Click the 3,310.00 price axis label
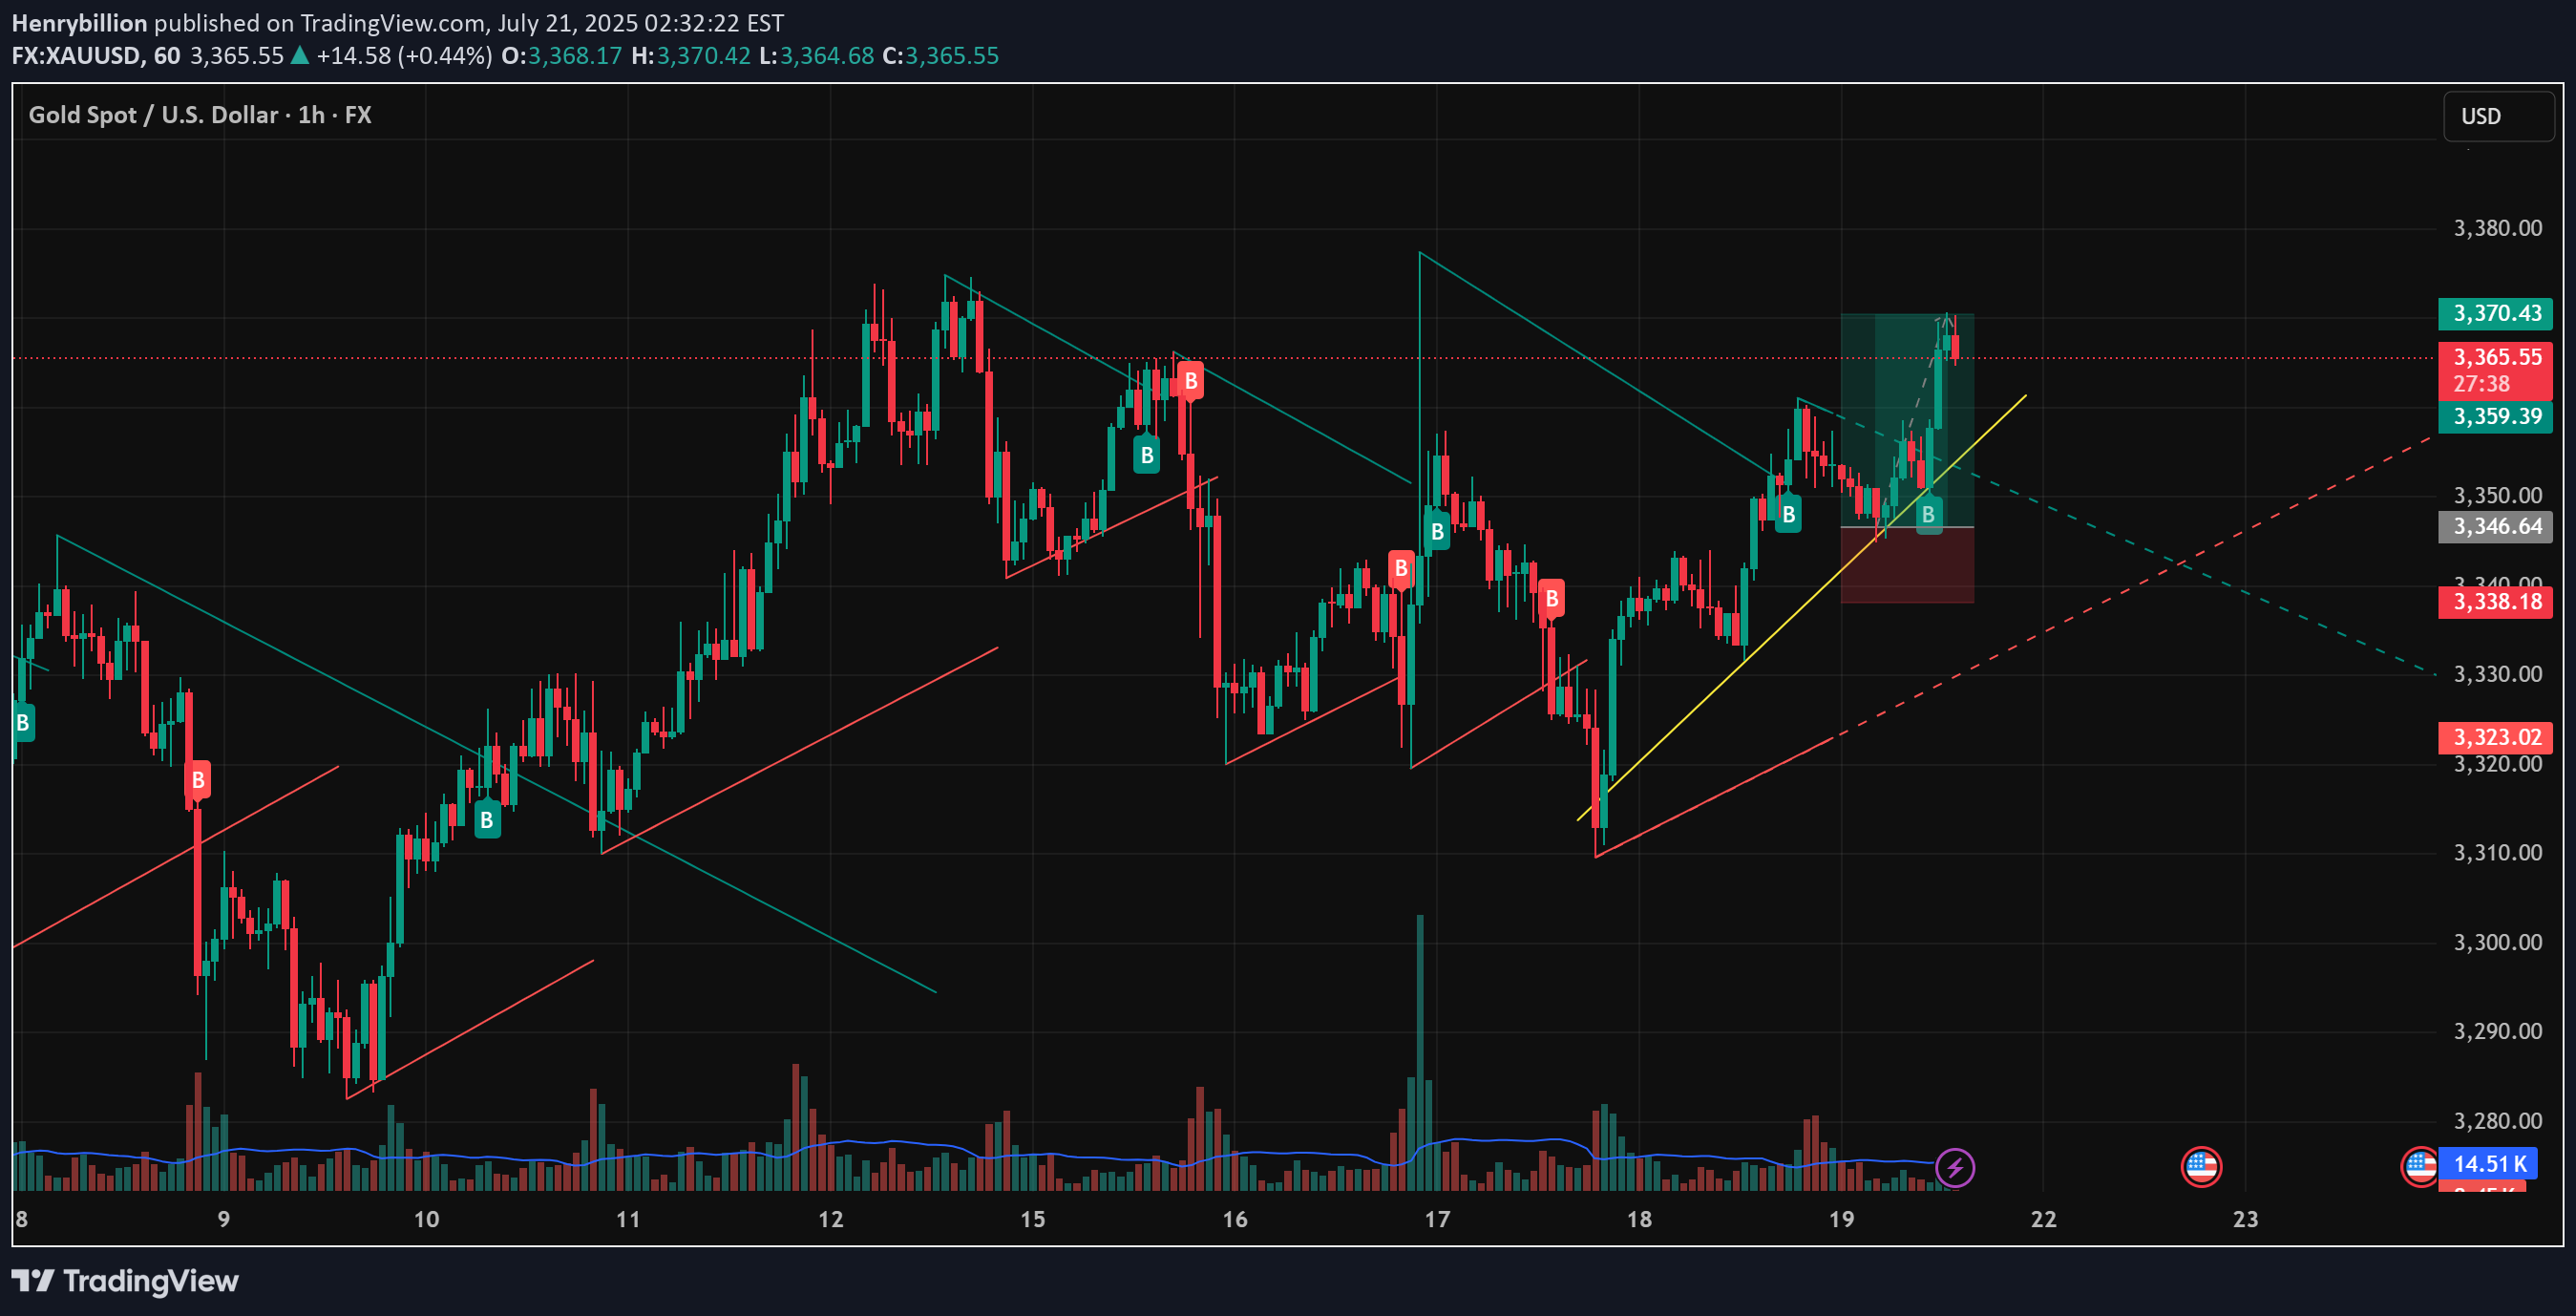The image size is (2576, 1316). (x=2497, y=853)
